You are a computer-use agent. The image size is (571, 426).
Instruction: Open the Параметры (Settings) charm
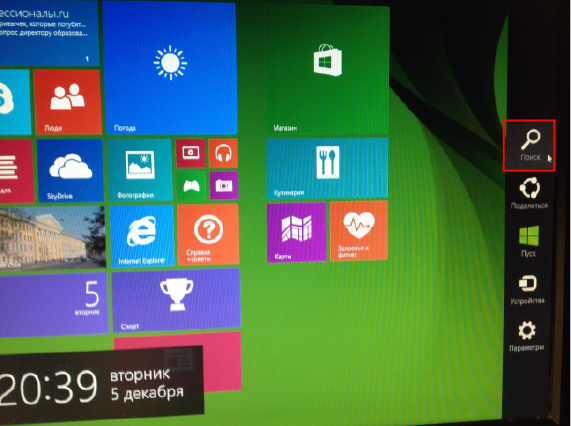click(527, 336)
